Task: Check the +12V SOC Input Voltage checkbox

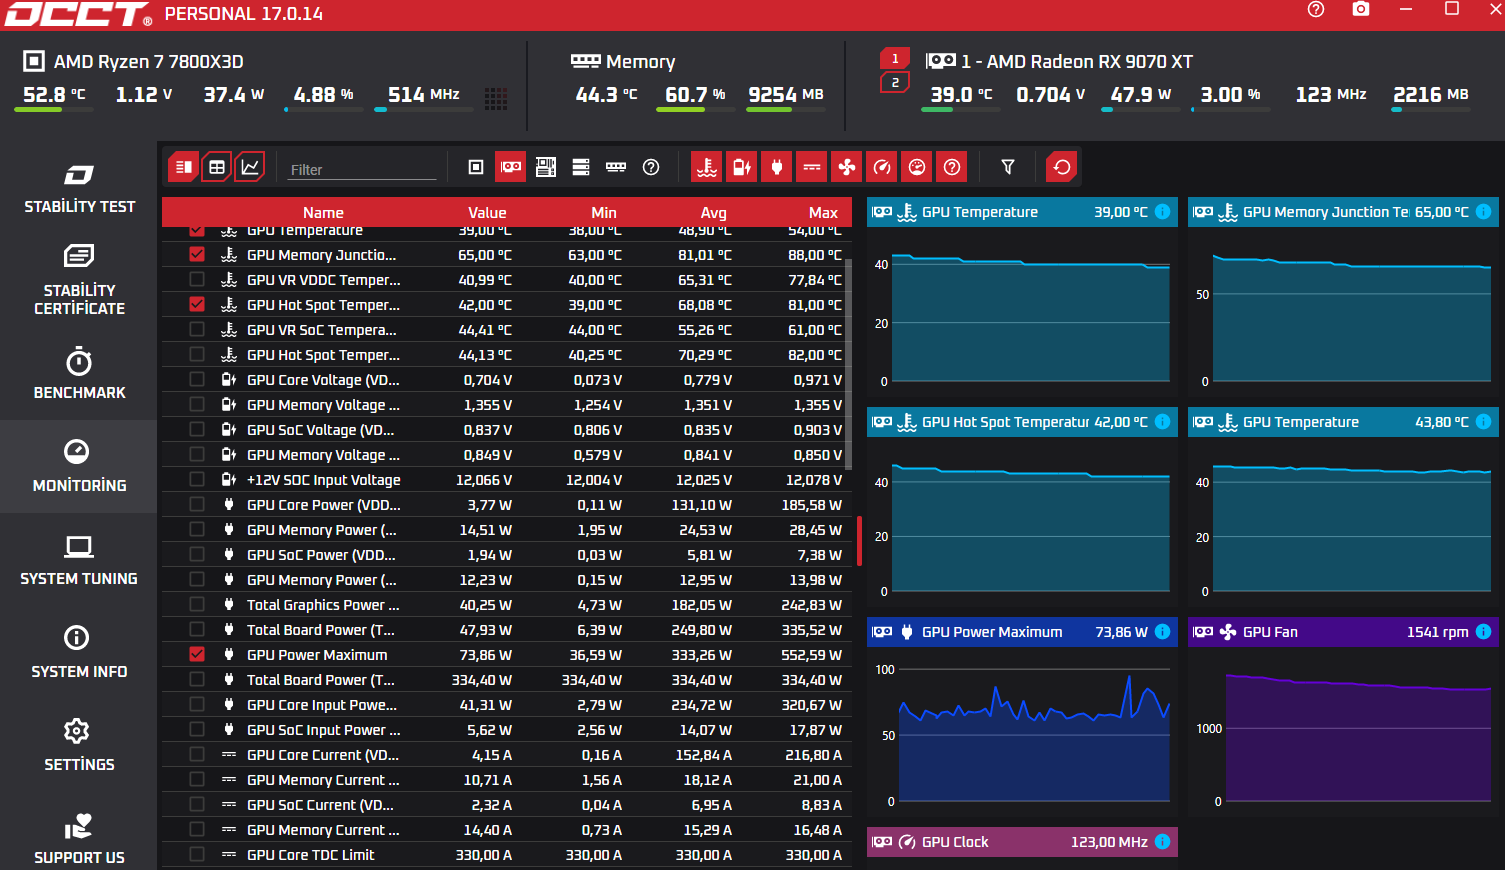Action: (x=197, y=479)
